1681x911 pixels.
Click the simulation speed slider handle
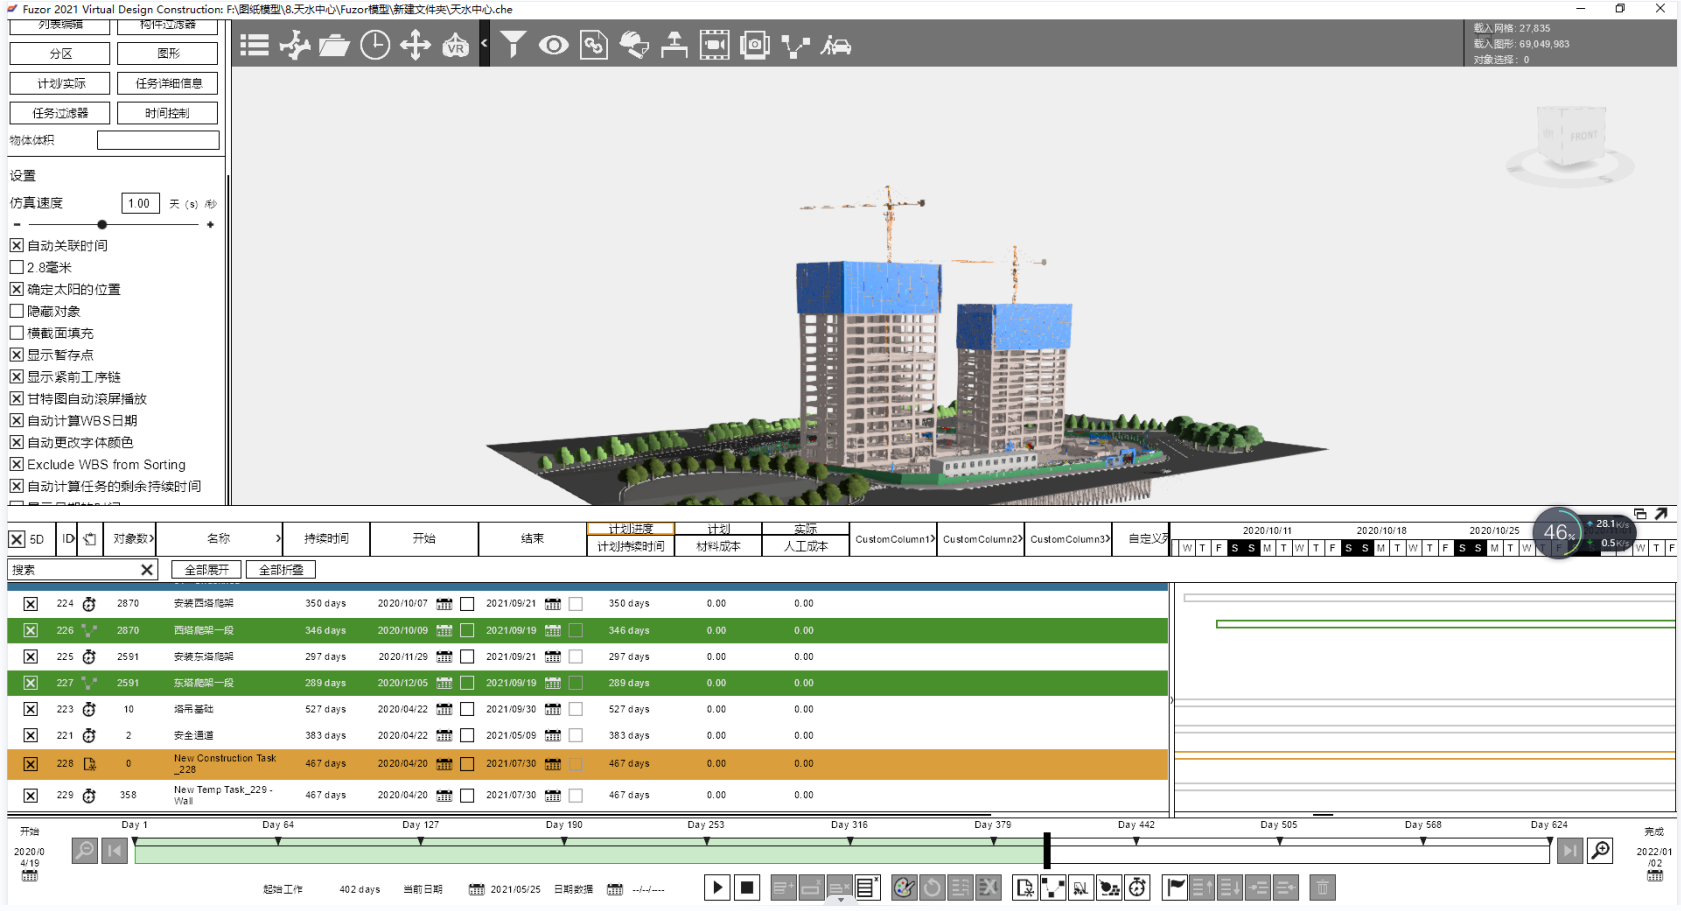[x=102, y=225]
